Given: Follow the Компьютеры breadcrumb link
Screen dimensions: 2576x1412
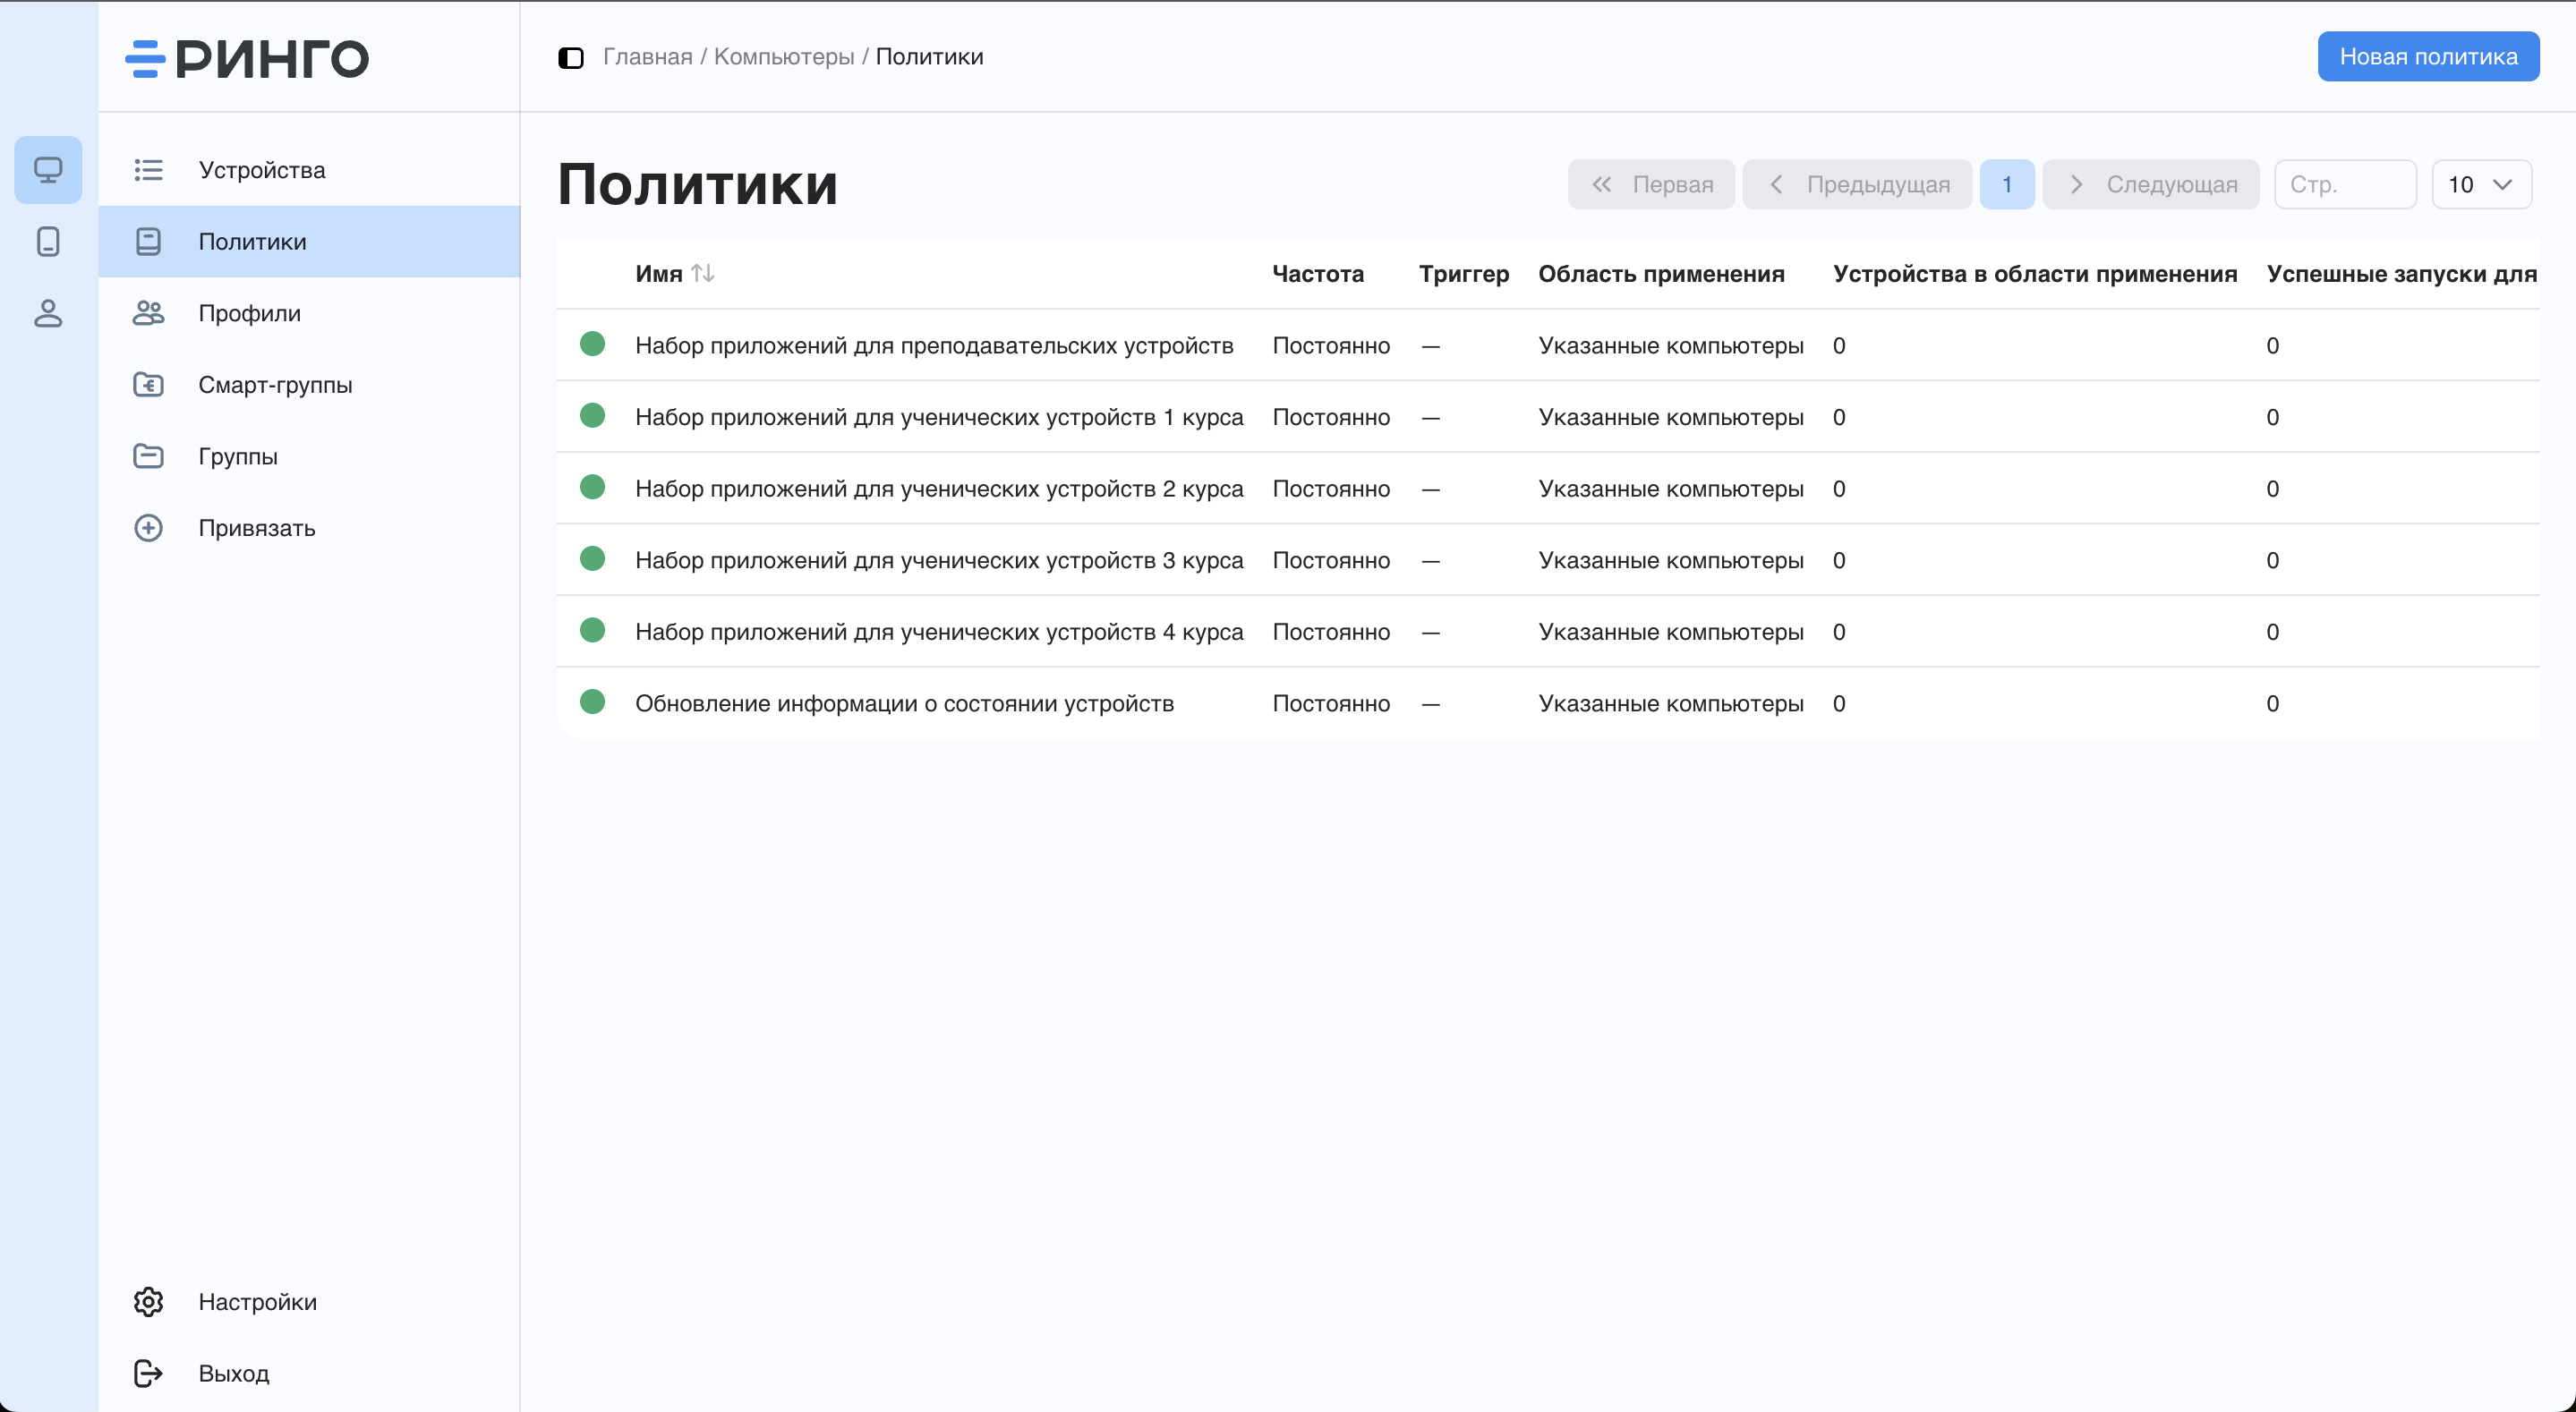Looking at the screenshot, I should (x=783, y=57).
